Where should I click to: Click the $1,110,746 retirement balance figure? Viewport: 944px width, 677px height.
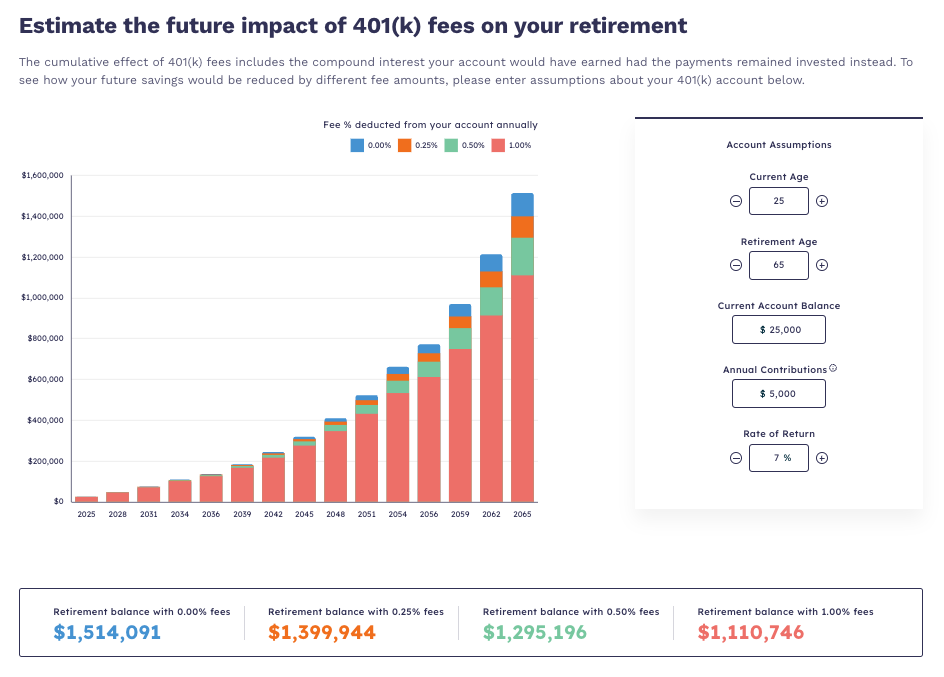(x=750, y=632)
